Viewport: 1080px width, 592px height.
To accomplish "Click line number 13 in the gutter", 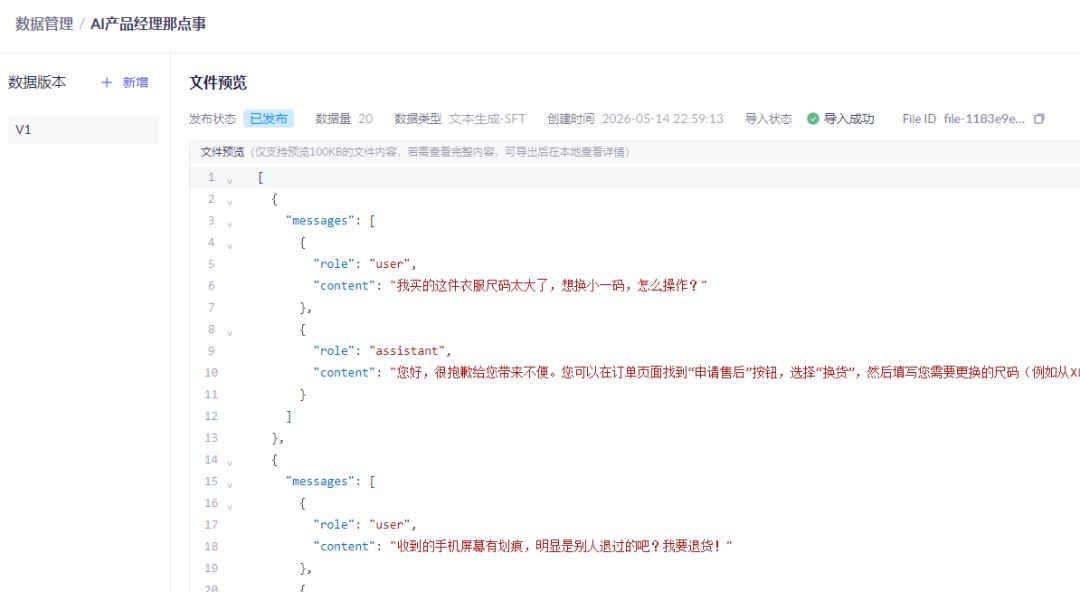I will [211, 438].
